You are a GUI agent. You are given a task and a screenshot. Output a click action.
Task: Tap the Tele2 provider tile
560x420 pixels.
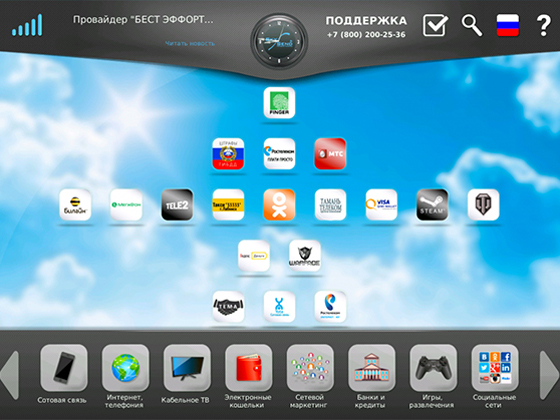(177, 205)
